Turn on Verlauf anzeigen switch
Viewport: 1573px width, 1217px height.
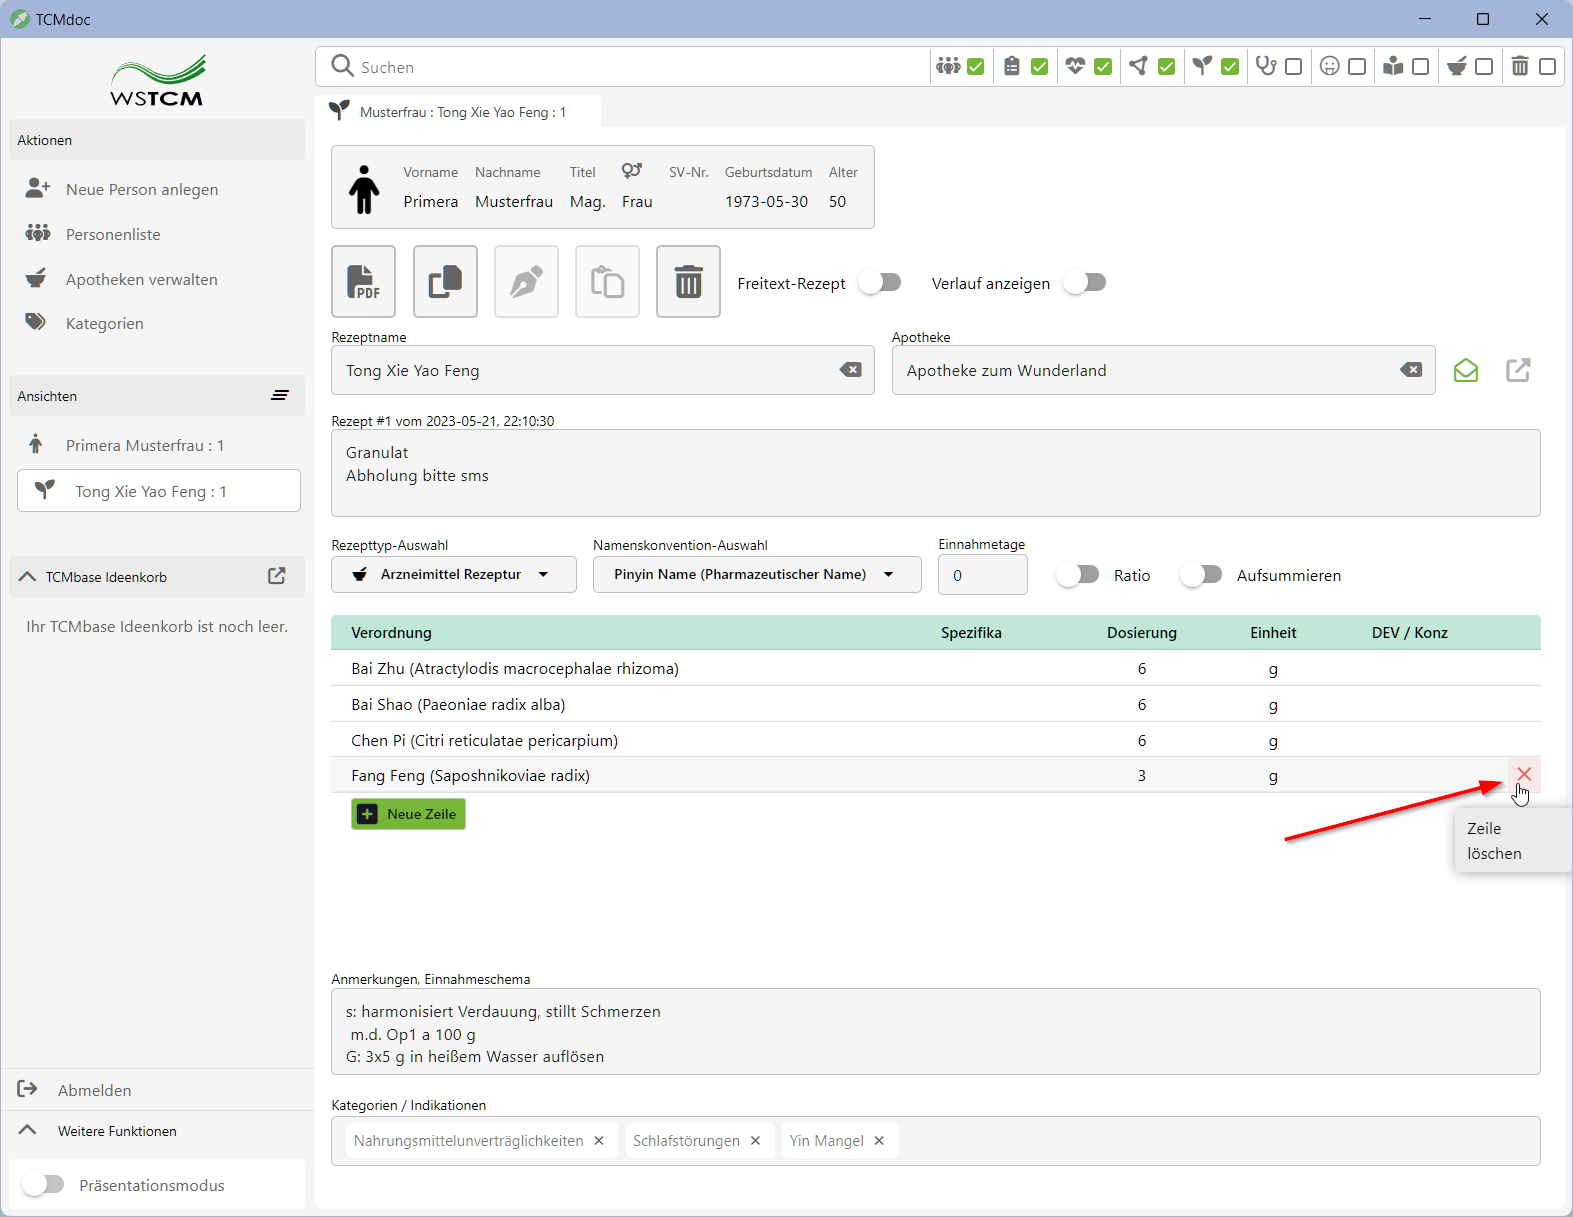click(x=1085, y=283)
